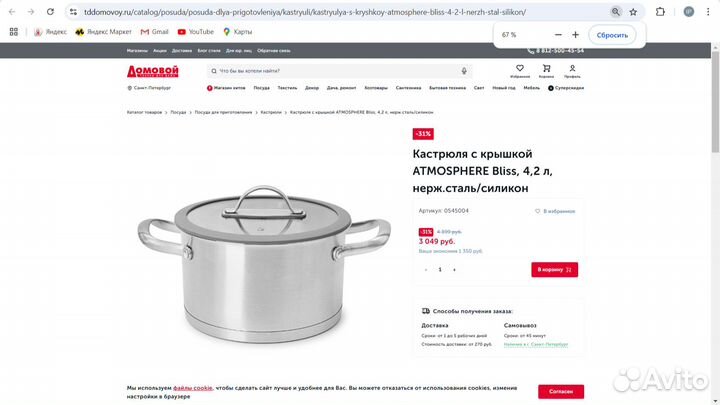Open the profile user icon

point(572,68)
